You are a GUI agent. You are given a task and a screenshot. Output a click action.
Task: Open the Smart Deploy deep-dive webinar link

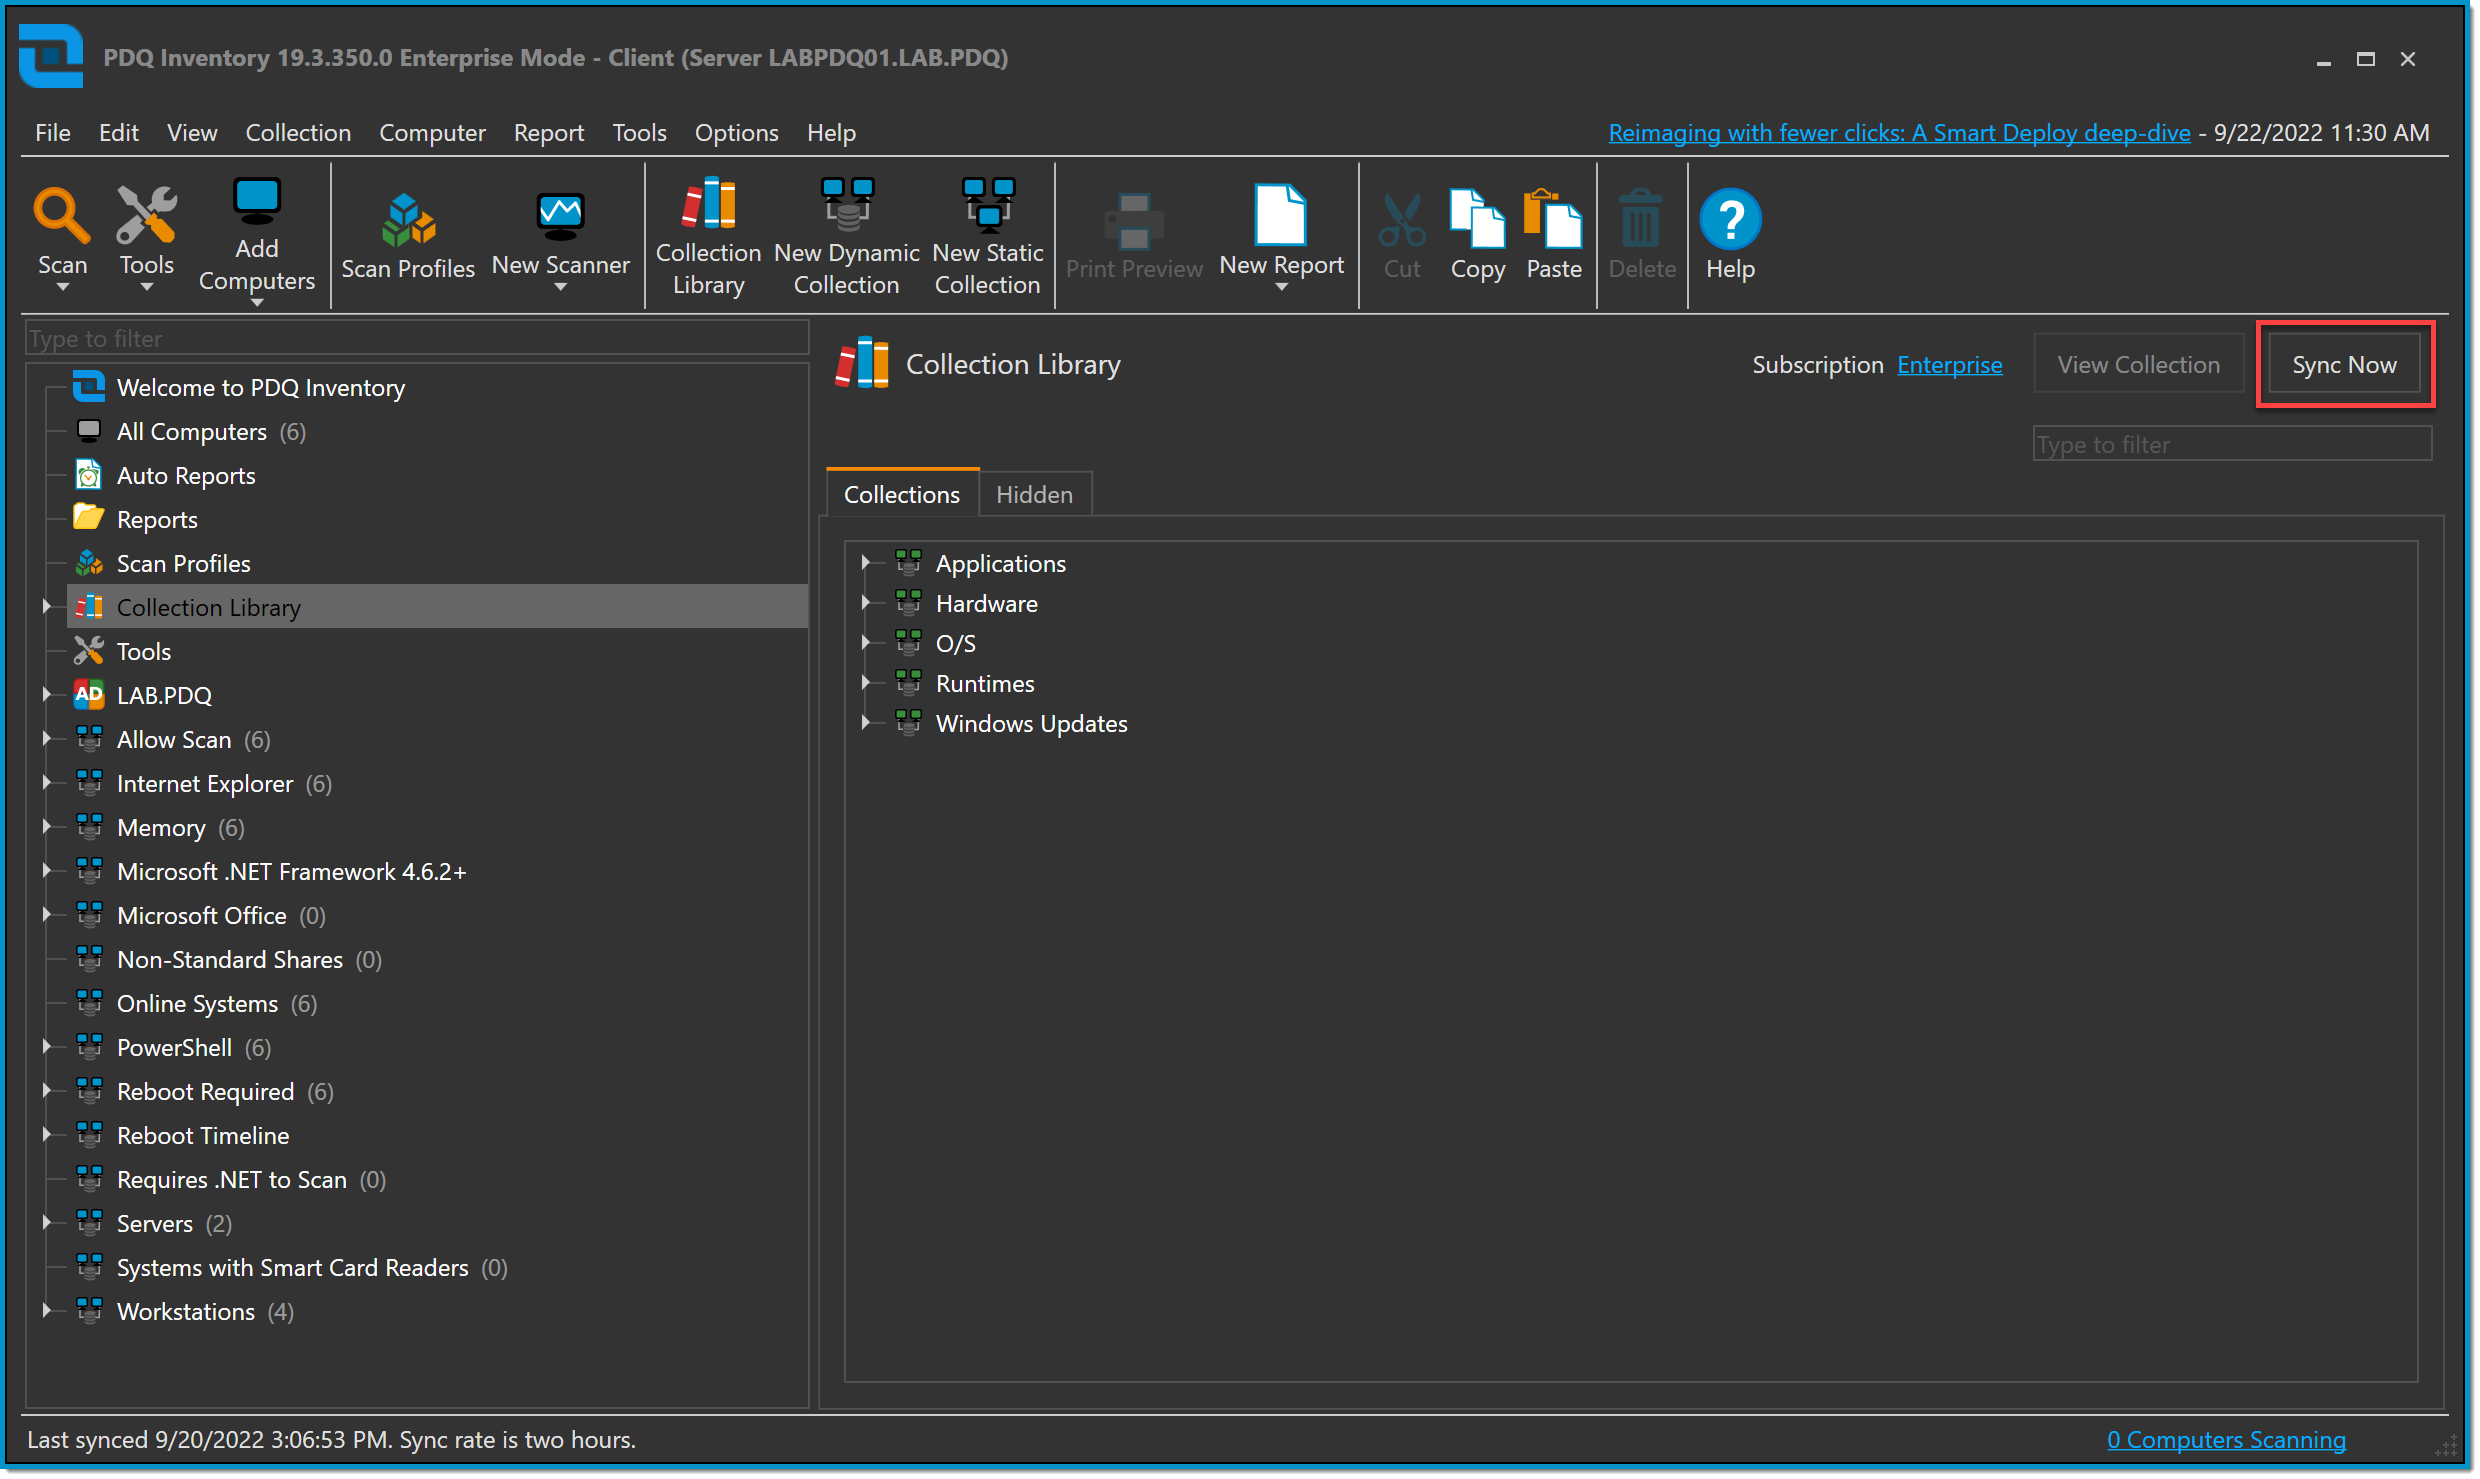pyautogui.click(x=1899, y=133)
